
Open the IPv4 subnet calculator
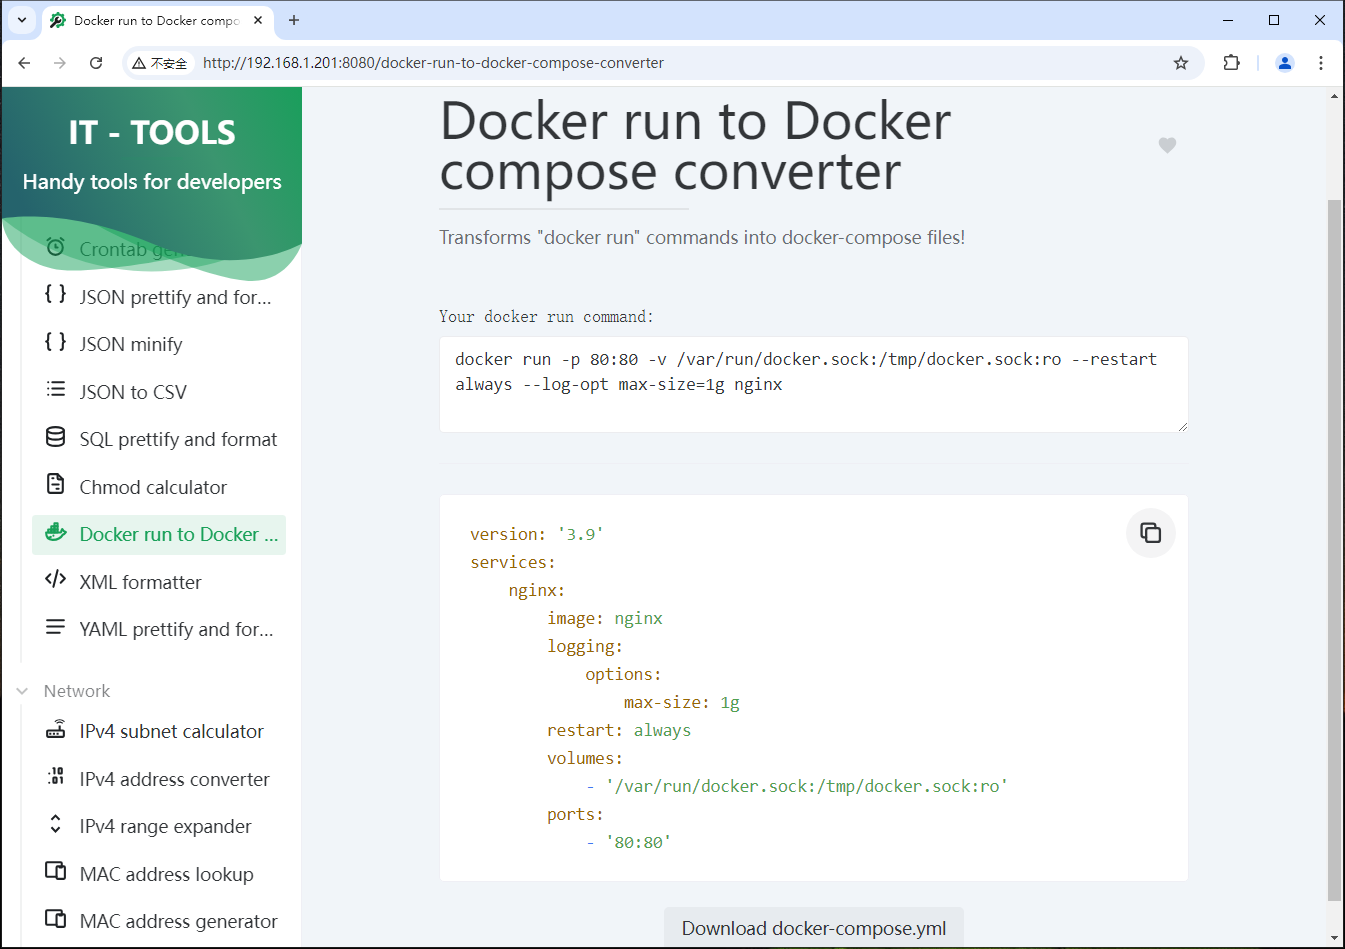(171, 731)
